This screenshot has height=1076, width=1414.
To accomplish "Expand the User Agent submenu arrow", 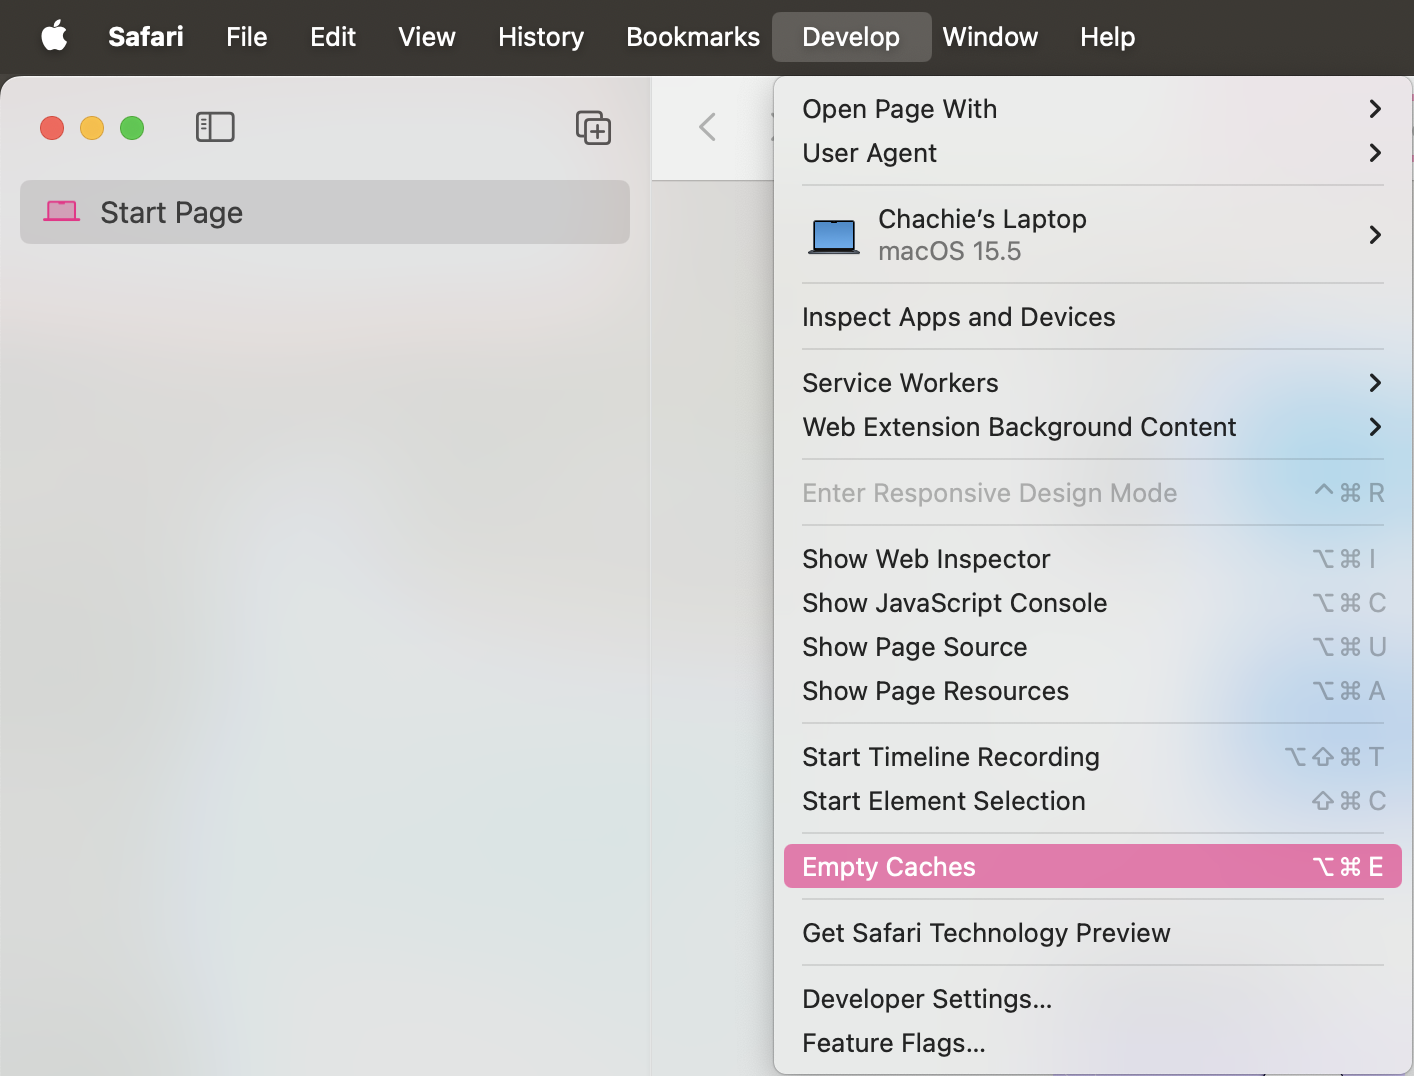I will coord(1375,153).
